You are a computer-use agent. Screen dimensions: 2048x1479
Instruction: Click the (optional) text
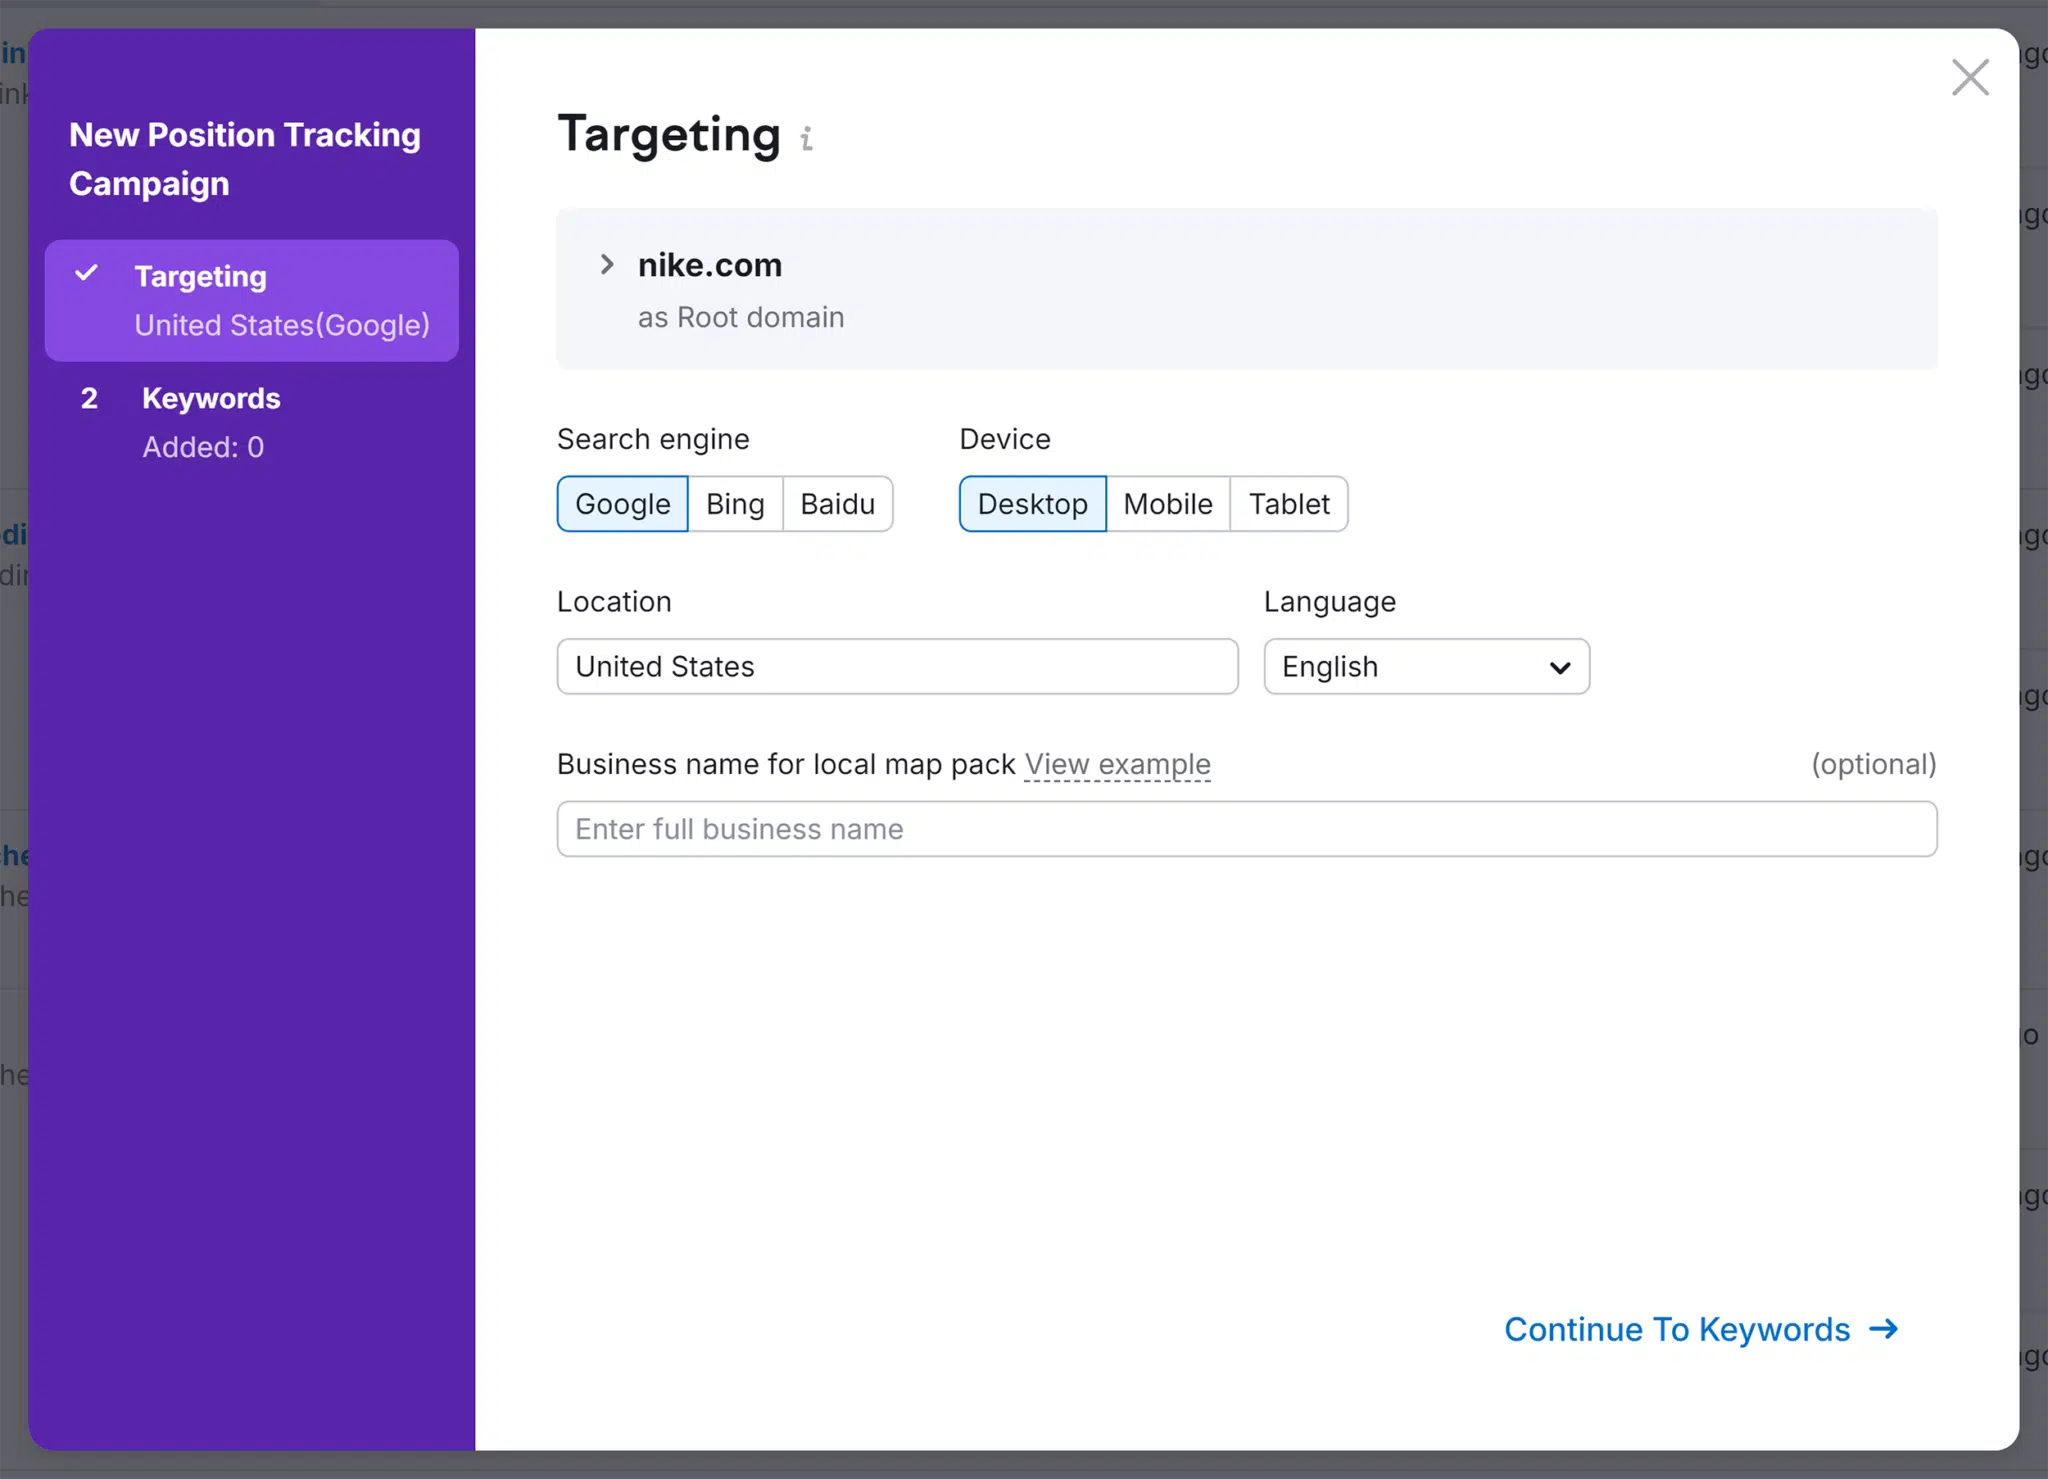tap(1874, 764)
